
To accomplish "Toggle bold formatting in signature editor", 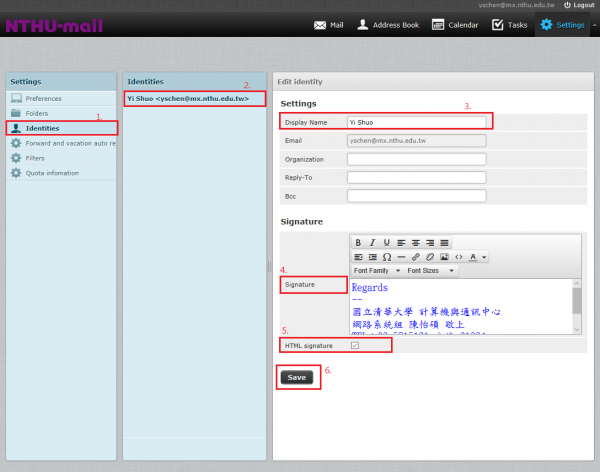I will pyautogui.click(x=358, y=243).
